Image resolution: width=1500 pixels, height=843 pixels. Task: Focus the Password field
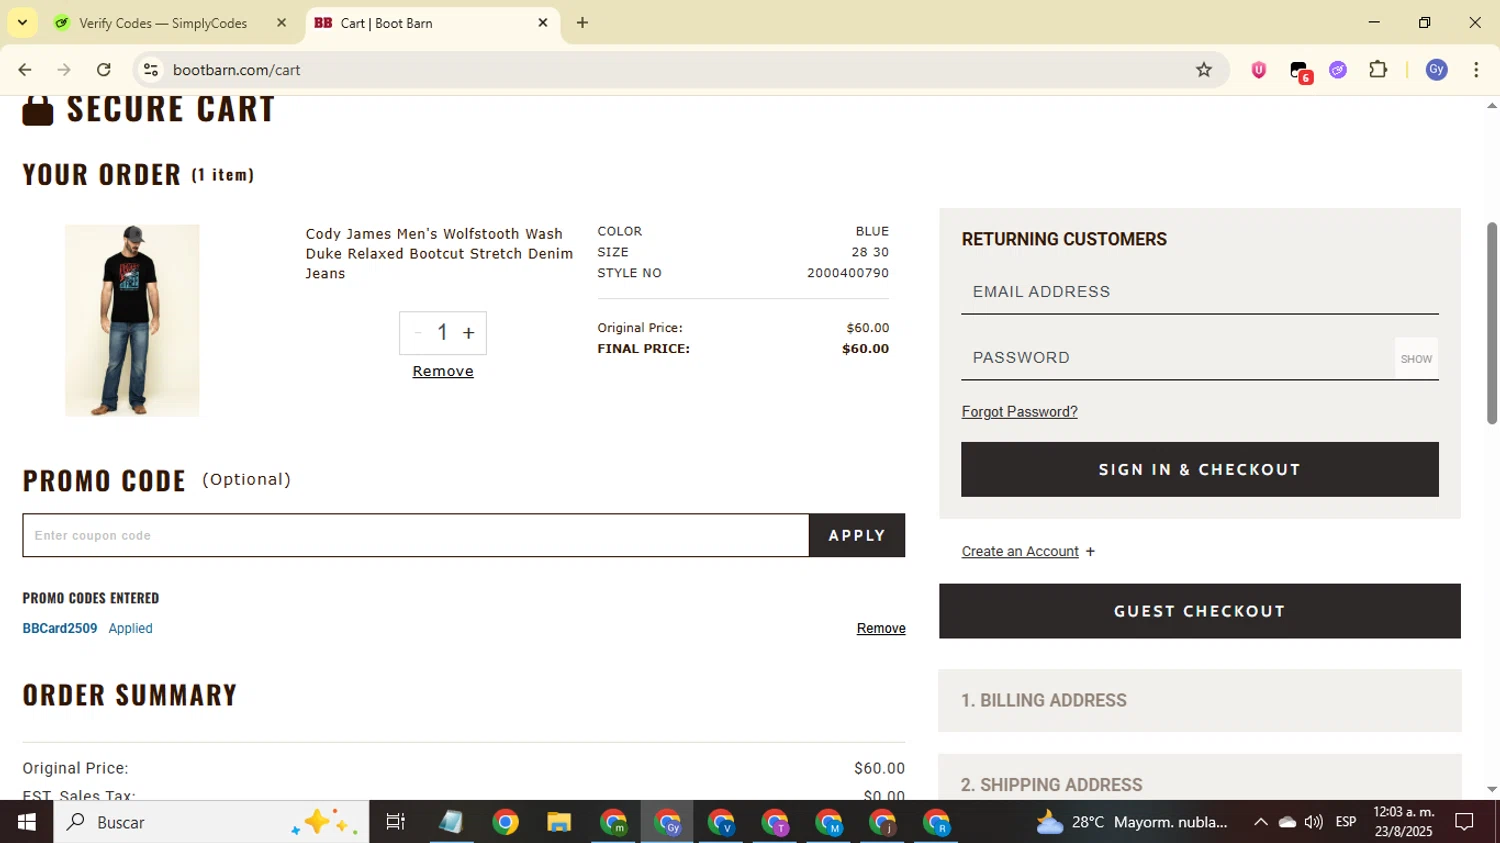[x=1178, y=358]
